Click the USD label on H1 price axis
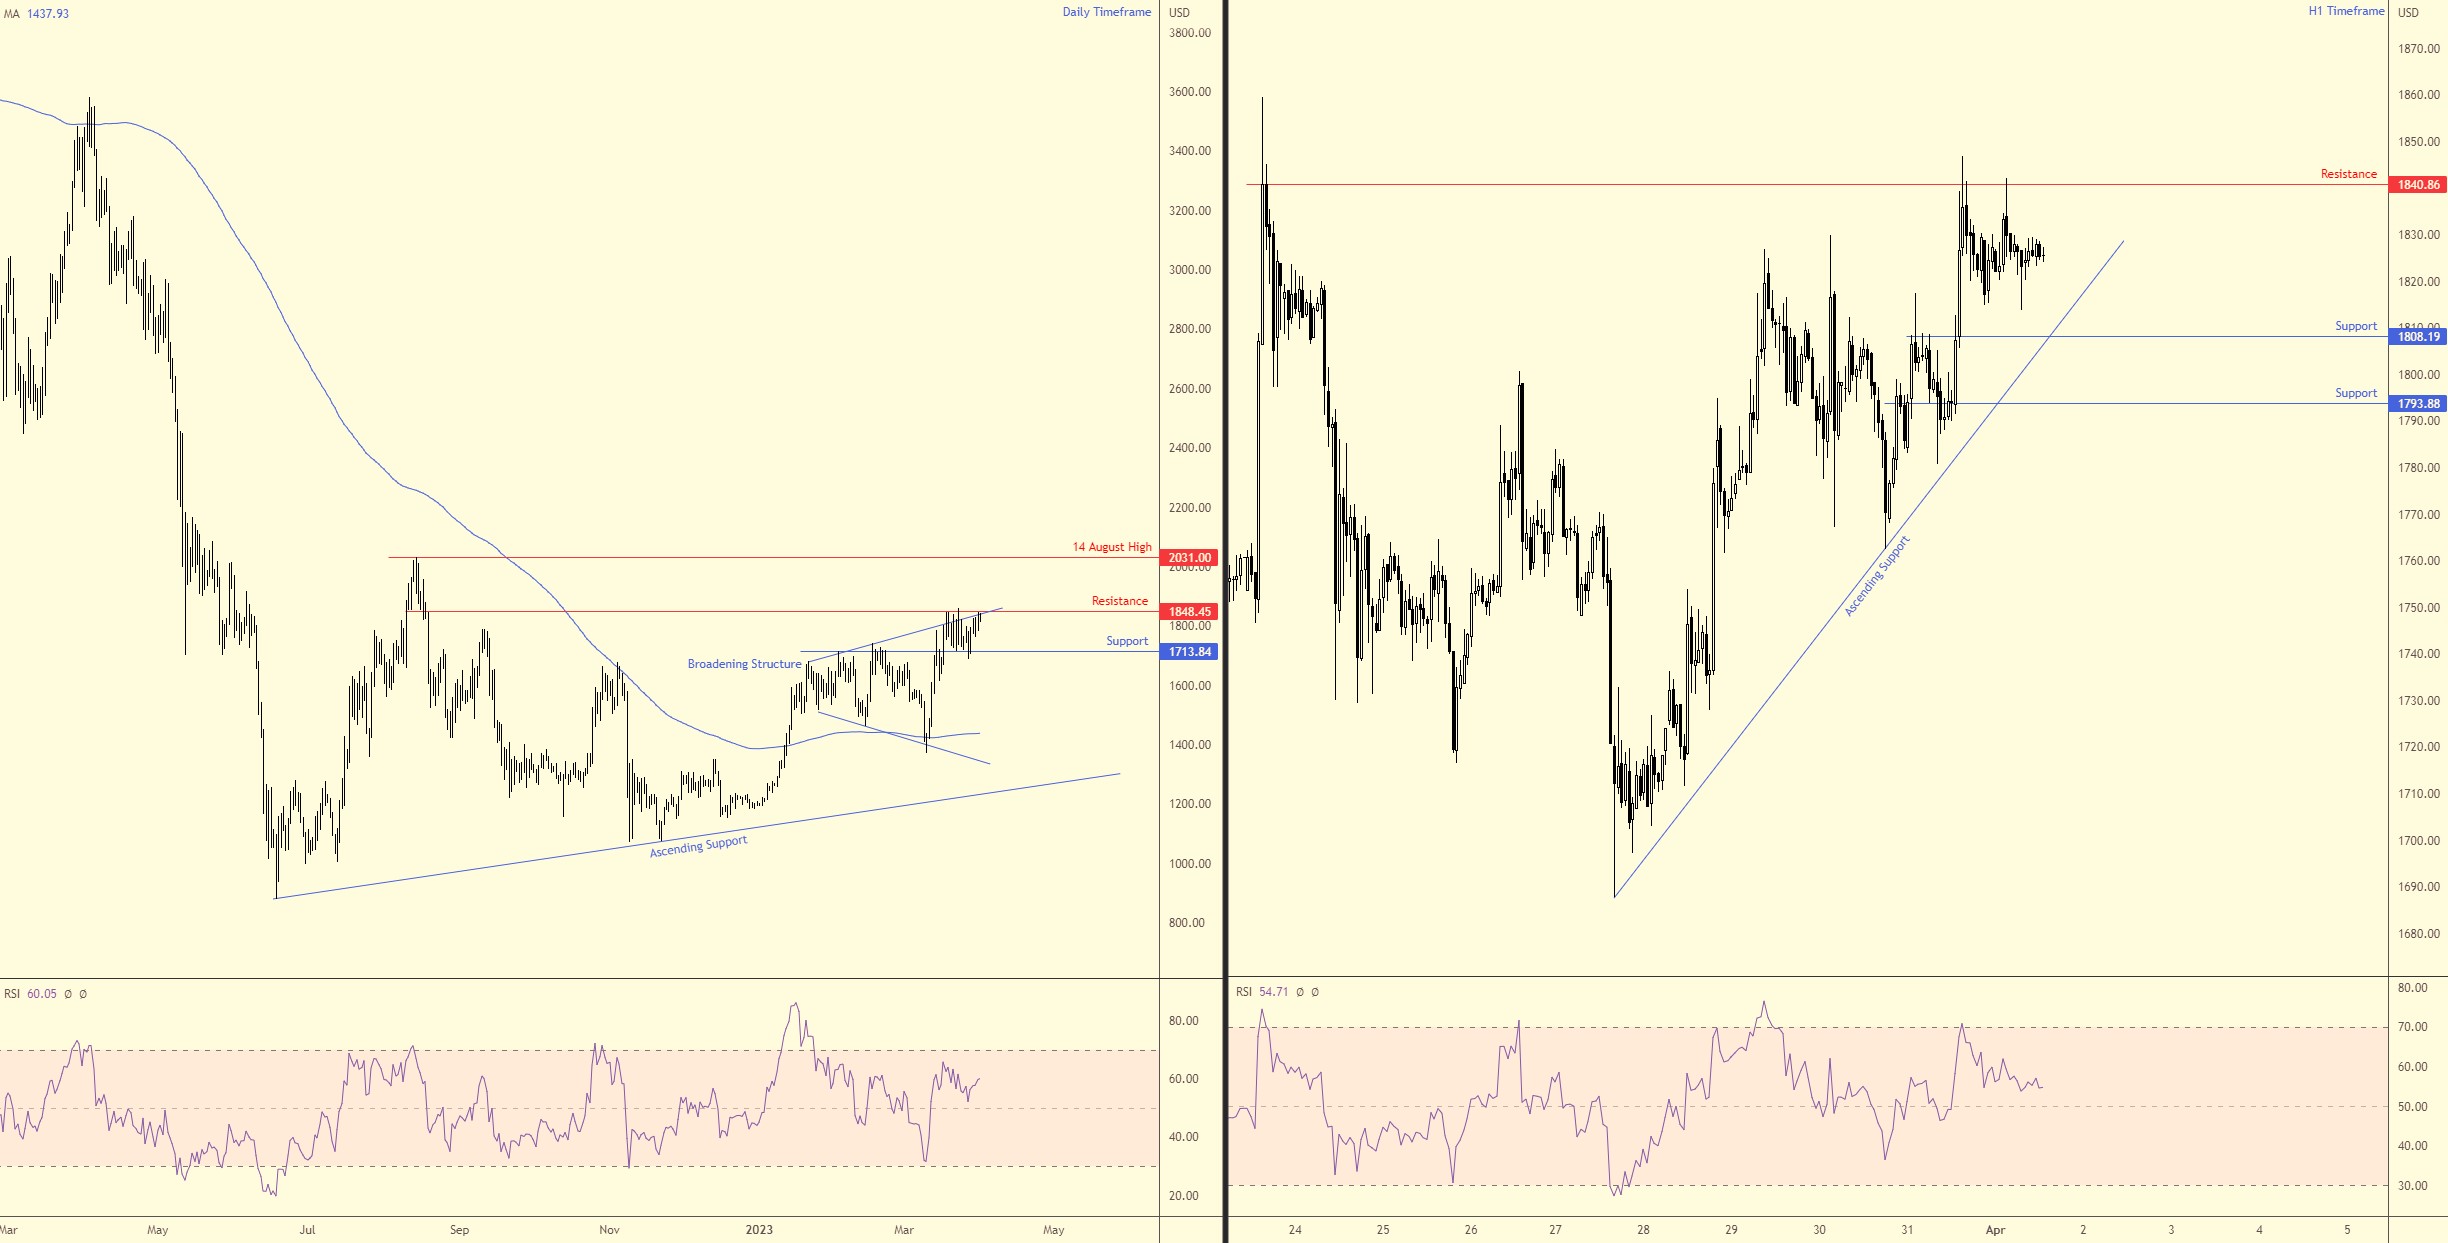 (2408, 13)
